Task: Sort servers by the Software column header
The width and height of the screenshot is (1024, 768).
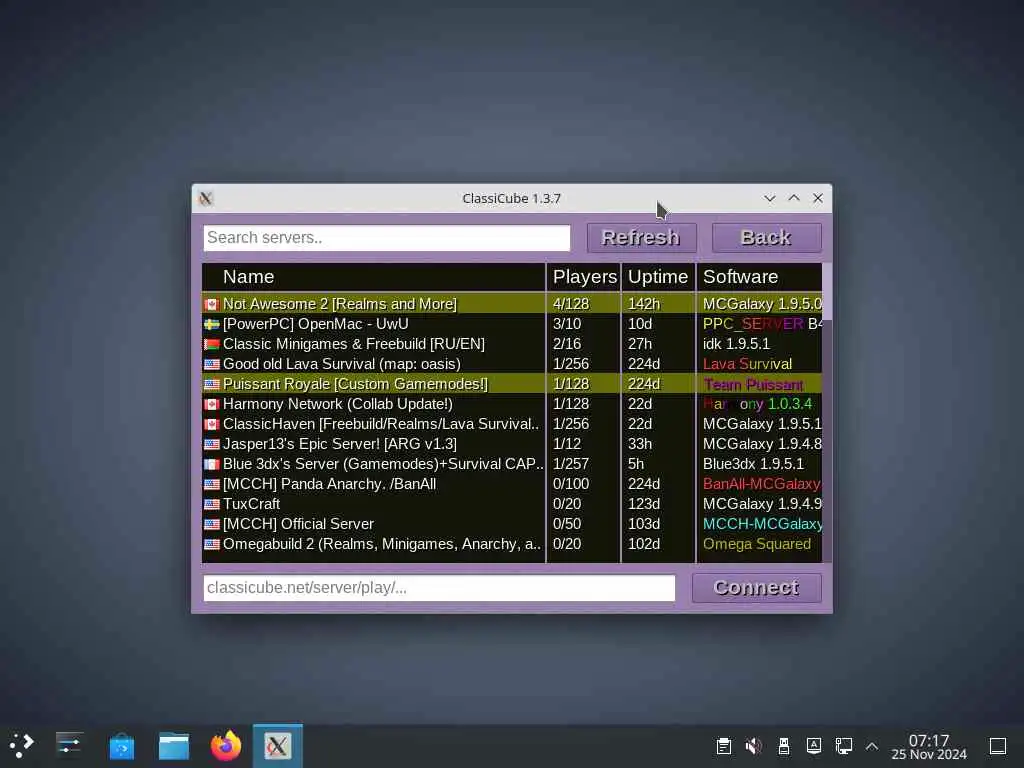Action: [x=760, y=277]
